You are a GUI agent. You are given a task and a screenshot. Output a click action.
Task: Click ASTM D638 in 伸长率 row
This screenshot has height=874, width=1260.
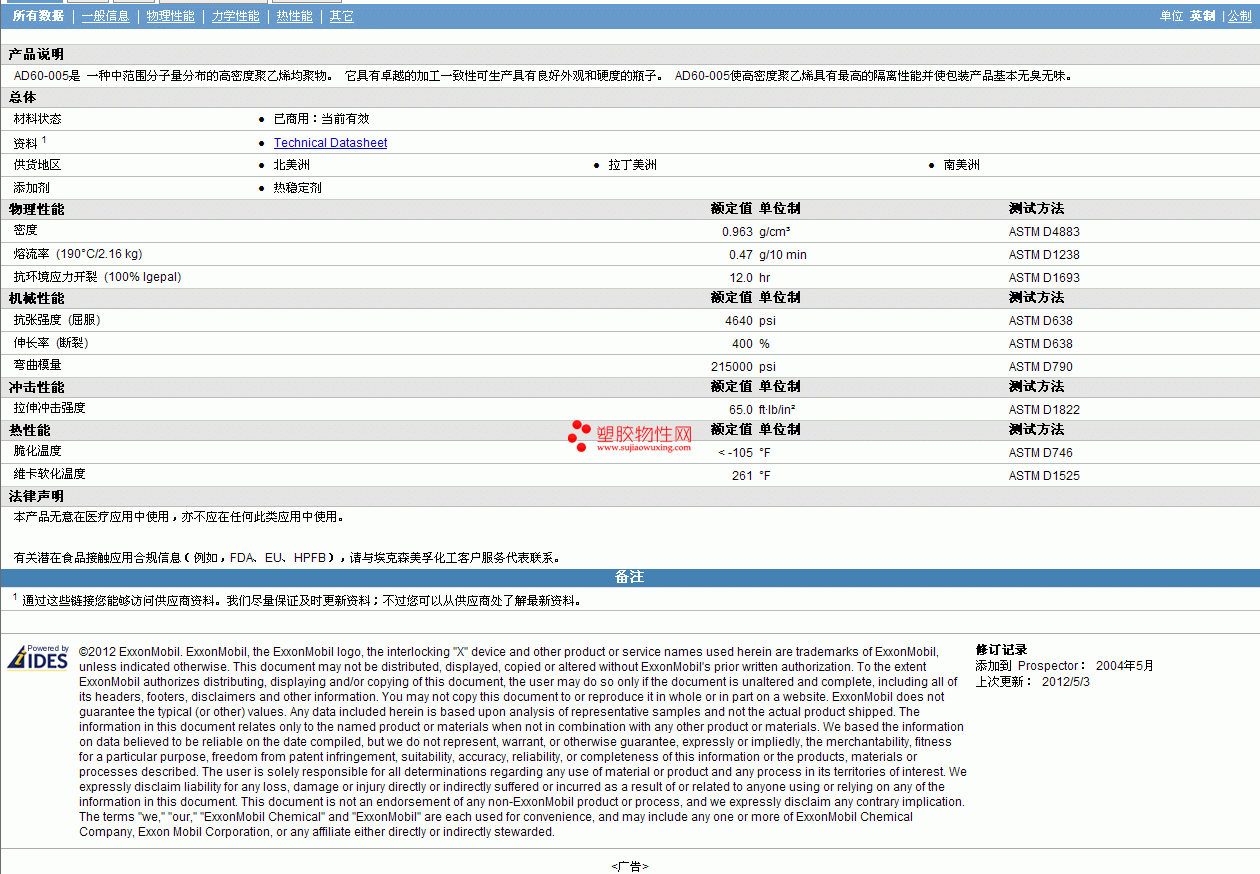pos(1040,344)
